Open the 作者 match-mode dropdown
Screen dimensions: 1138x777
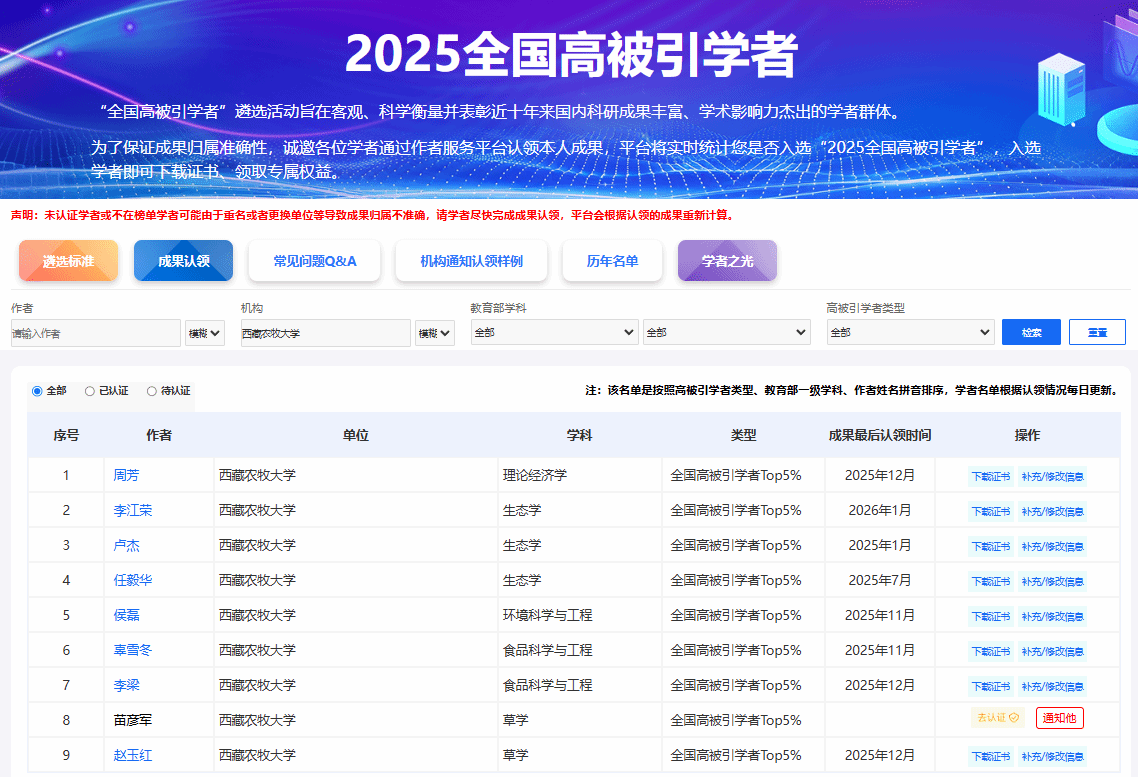pos(205,333)
